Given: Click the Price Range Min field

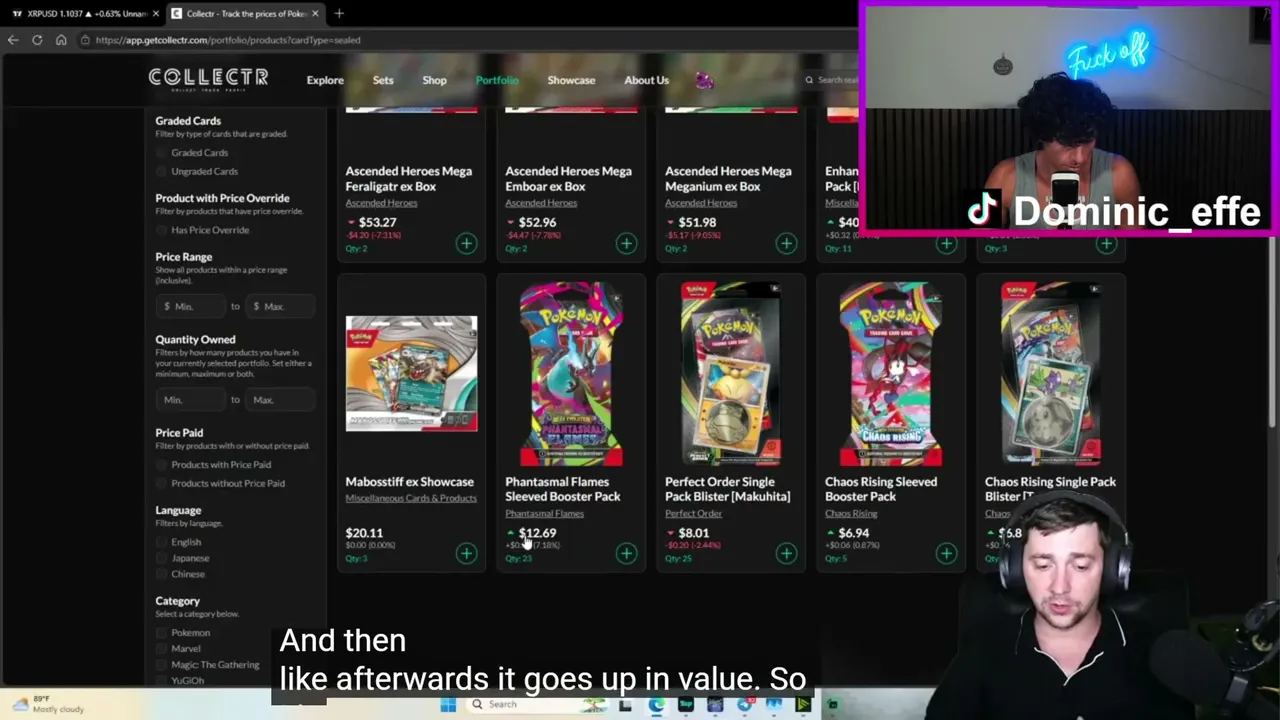Looking at the screenshot, I should click(192, 306).
